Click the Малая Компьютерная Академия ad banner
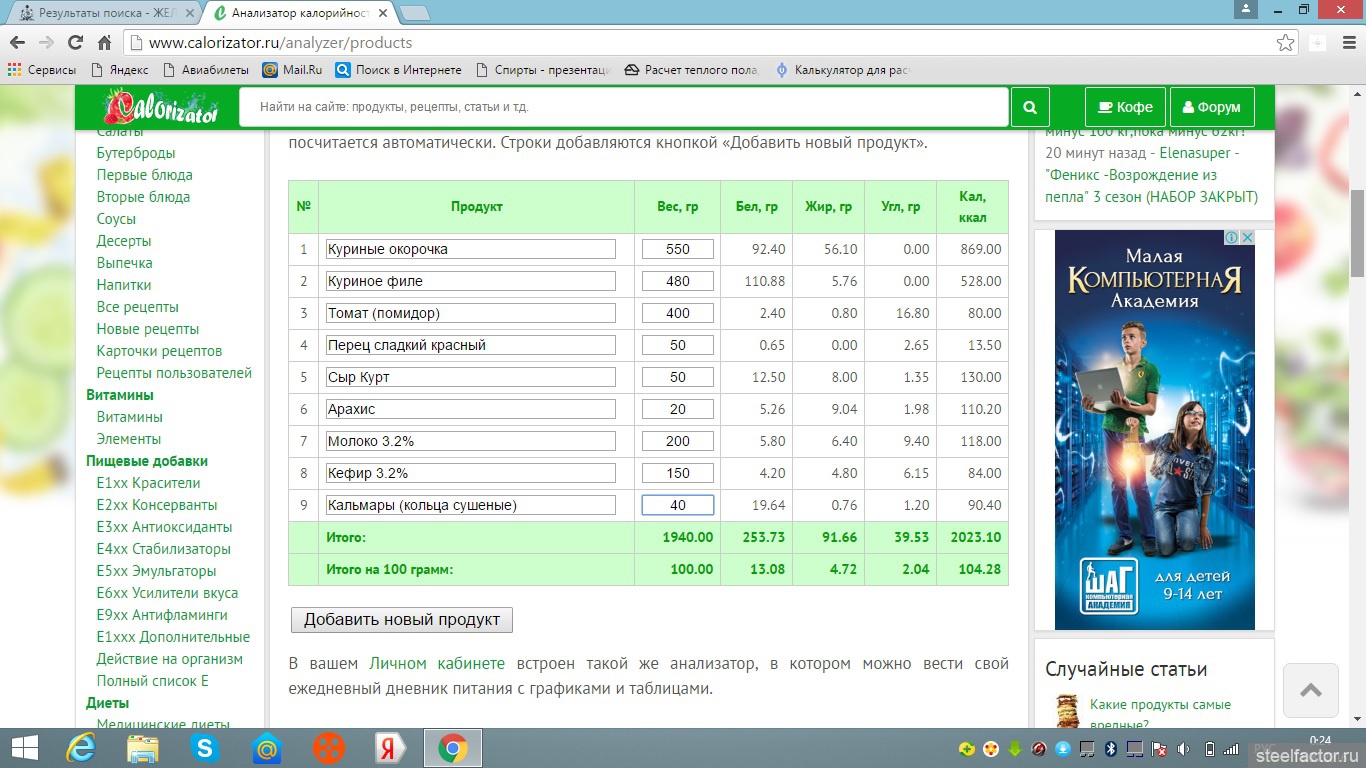This screenshot has height=768, width=1366. 1154,430
